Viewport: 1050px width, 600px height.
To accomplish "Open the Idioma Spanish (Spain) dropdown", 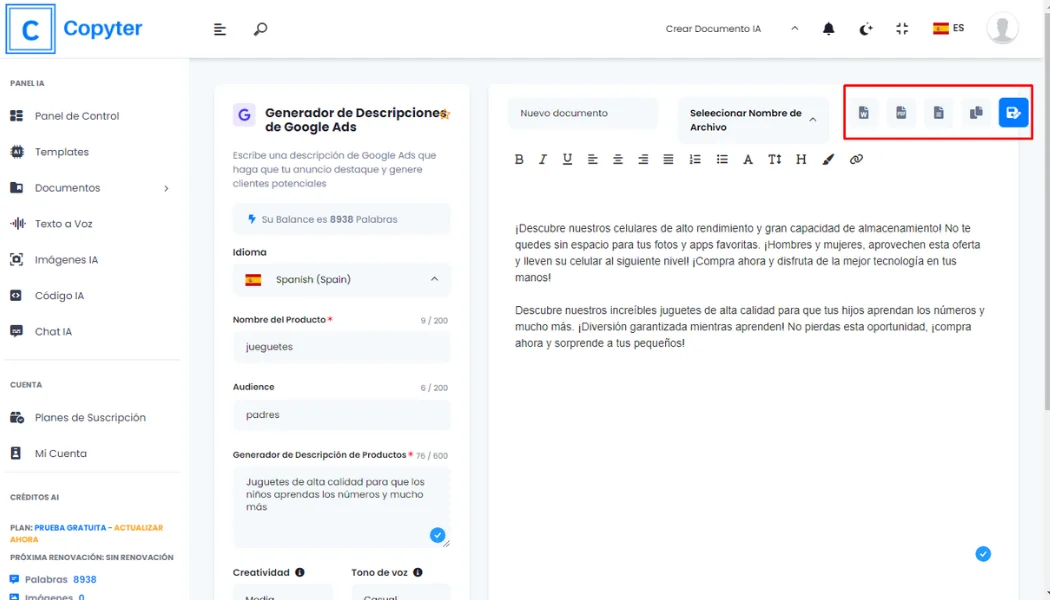I will click(341, 280).
